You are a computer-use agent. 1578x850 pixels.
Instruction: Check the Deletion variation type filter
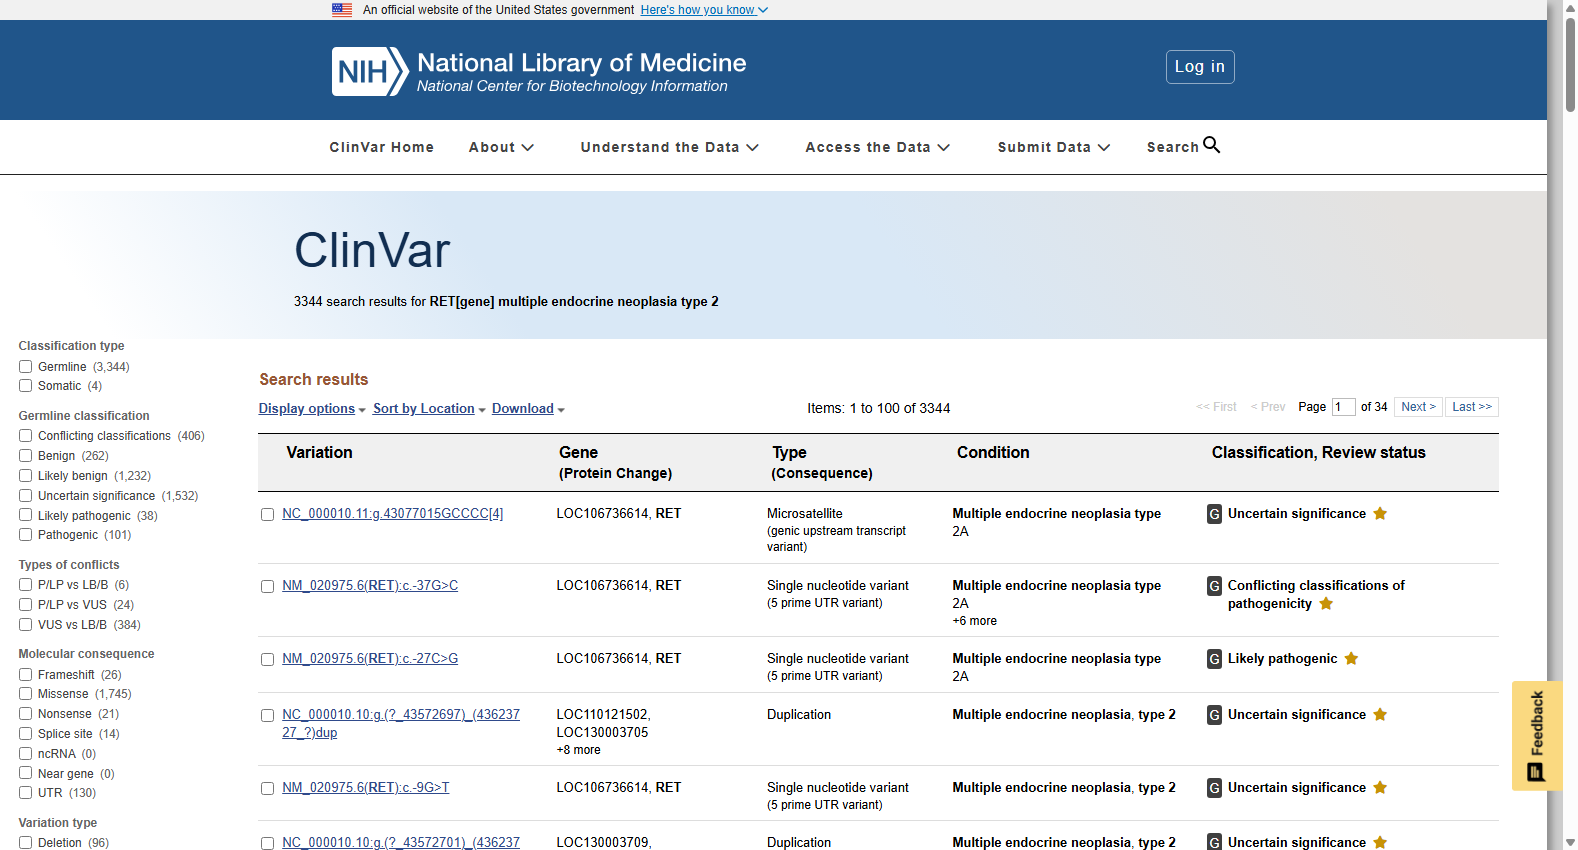click(x=26, y=843)
